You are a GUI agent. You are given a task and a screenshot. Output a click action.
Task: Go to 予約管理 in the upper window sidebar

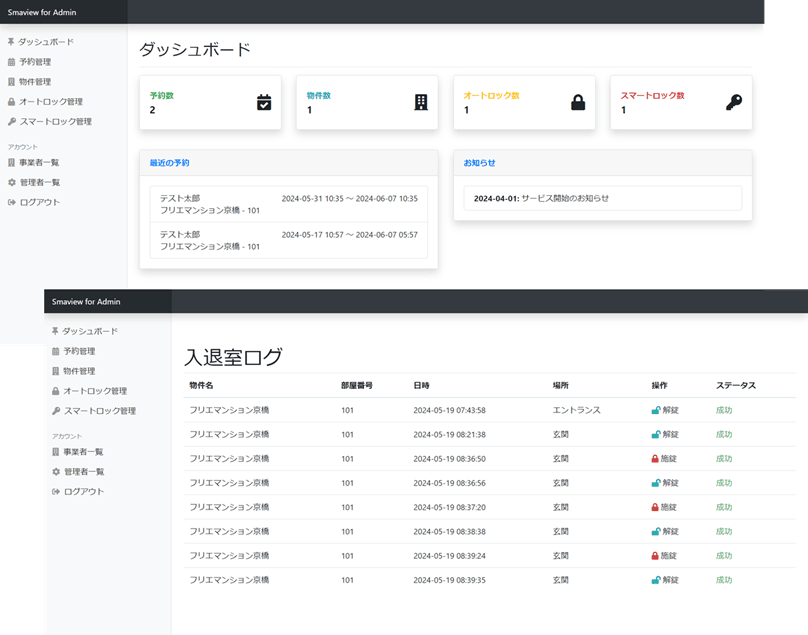click(x=35, y=62)
